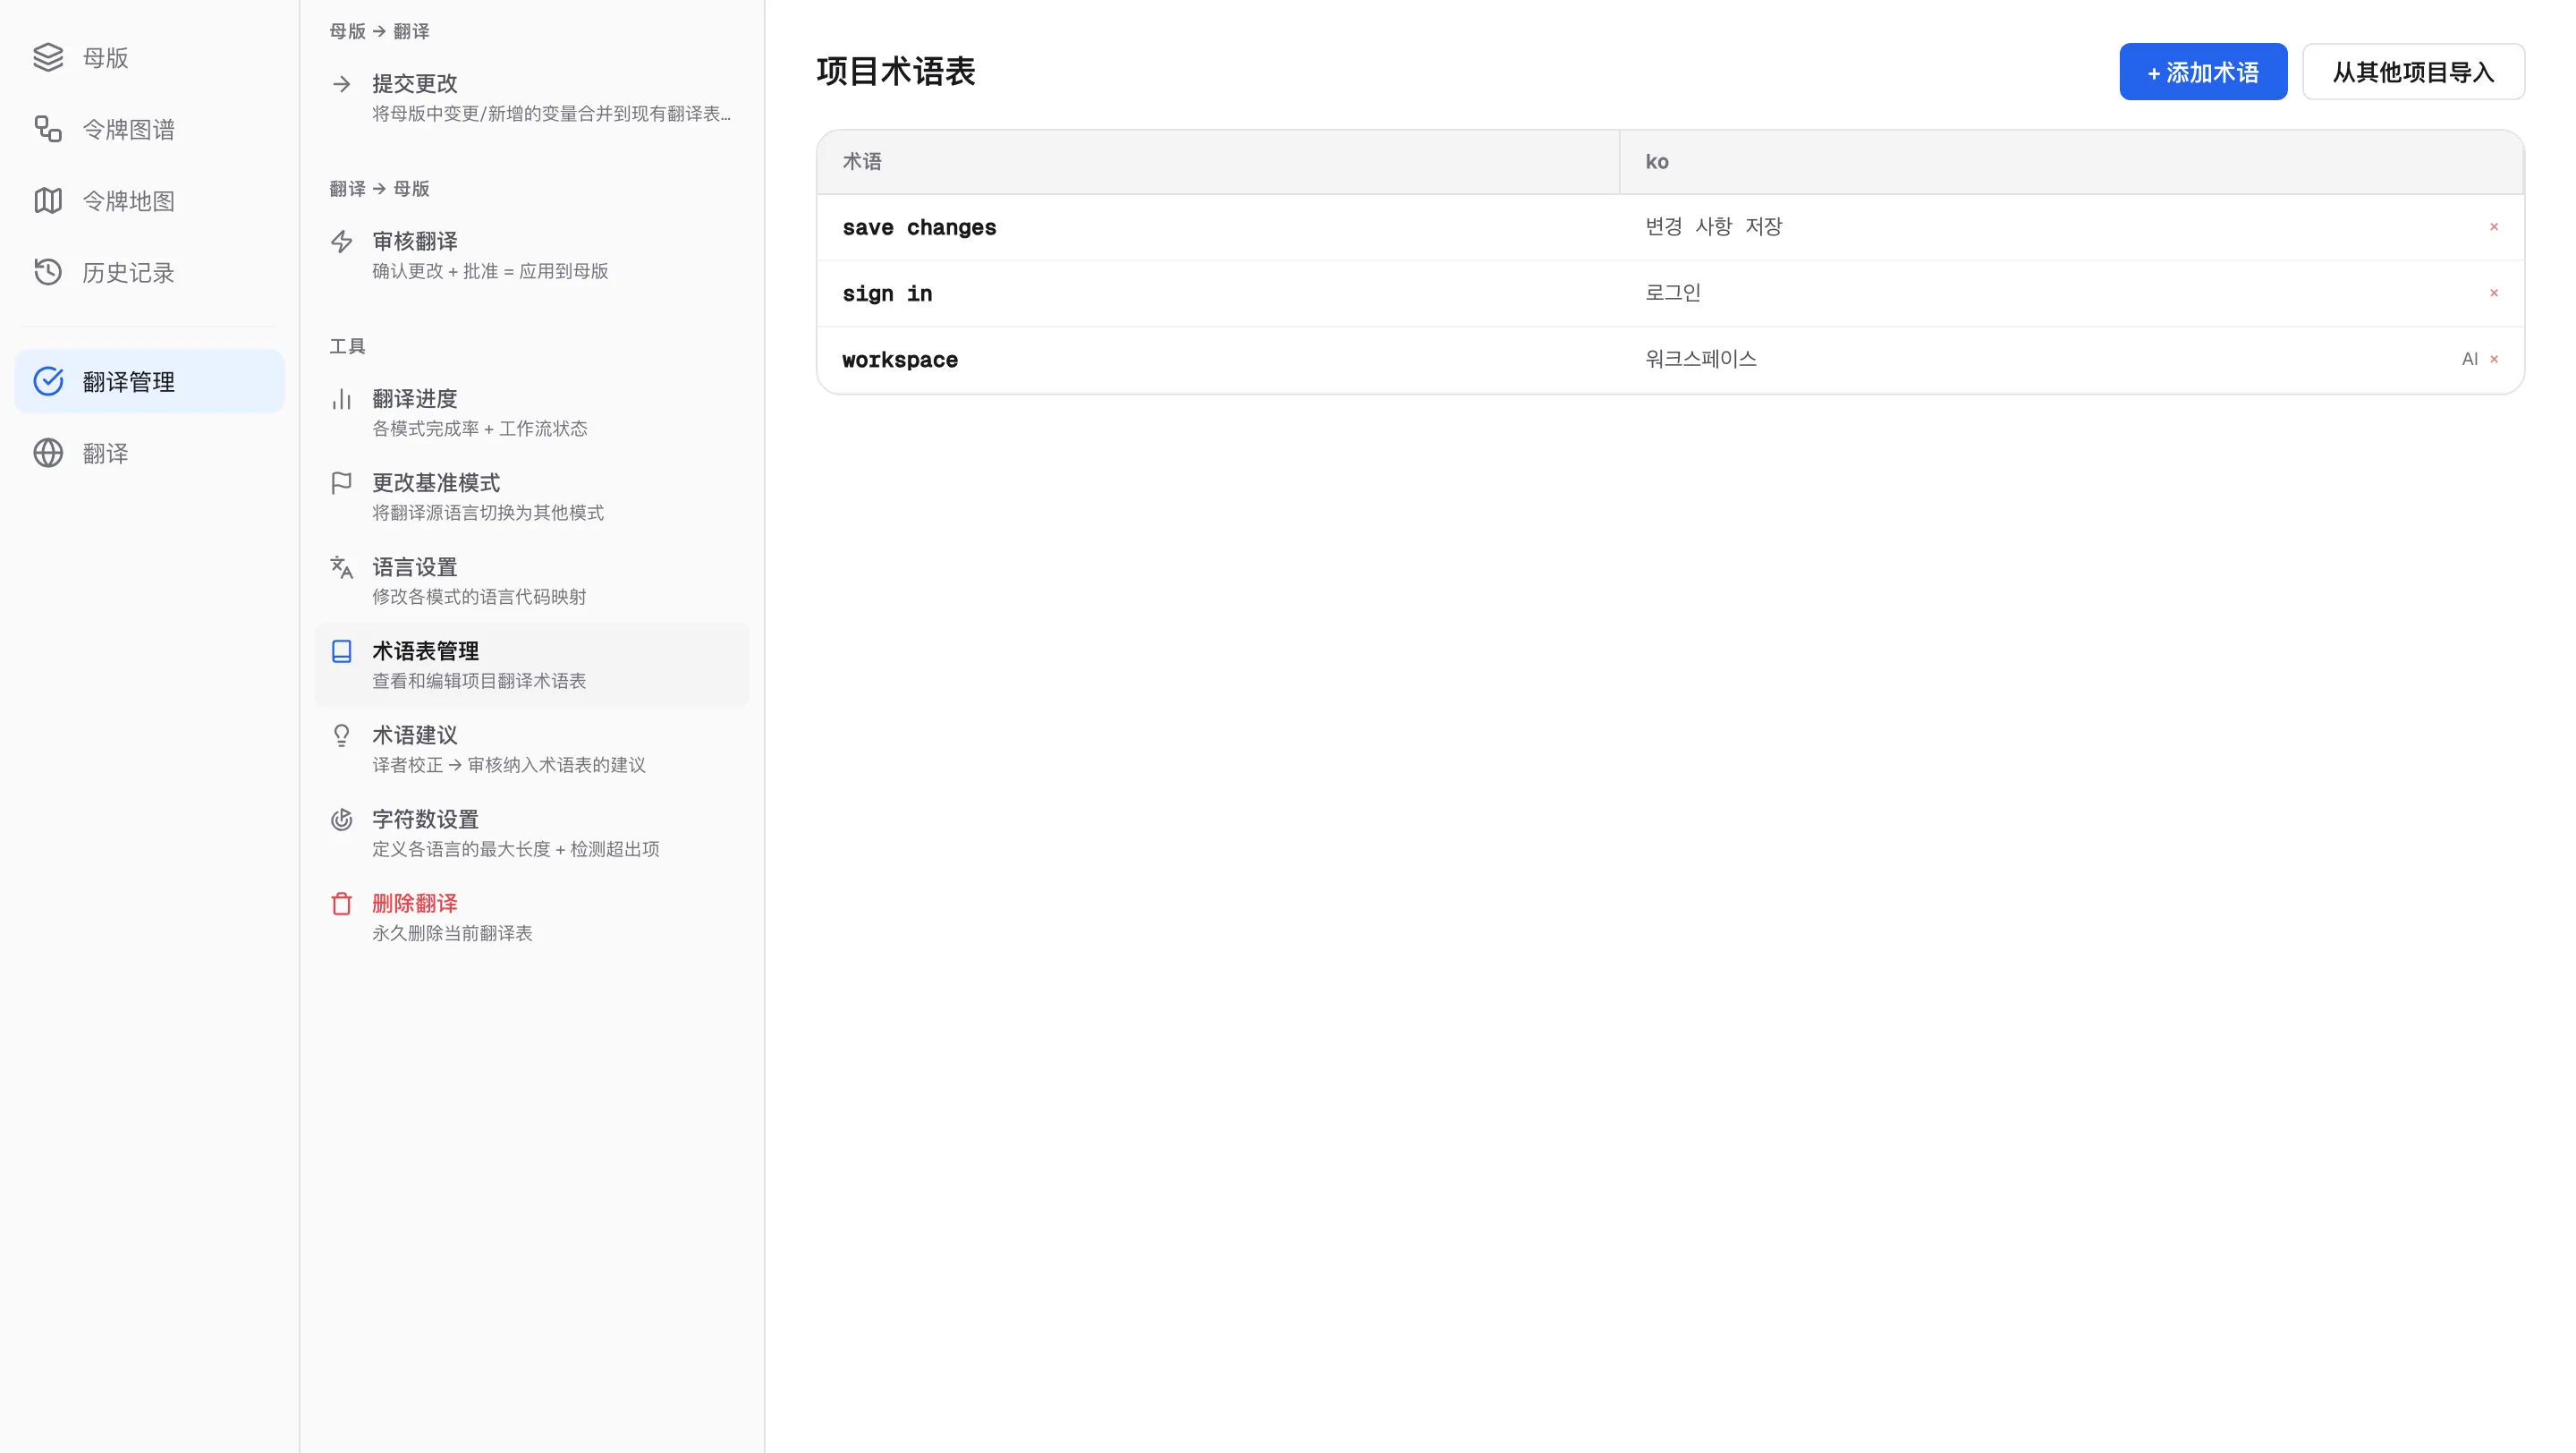Click the 术语建议 lightbulb icon
This screenshot has height=1453, width=2576.
342,735
